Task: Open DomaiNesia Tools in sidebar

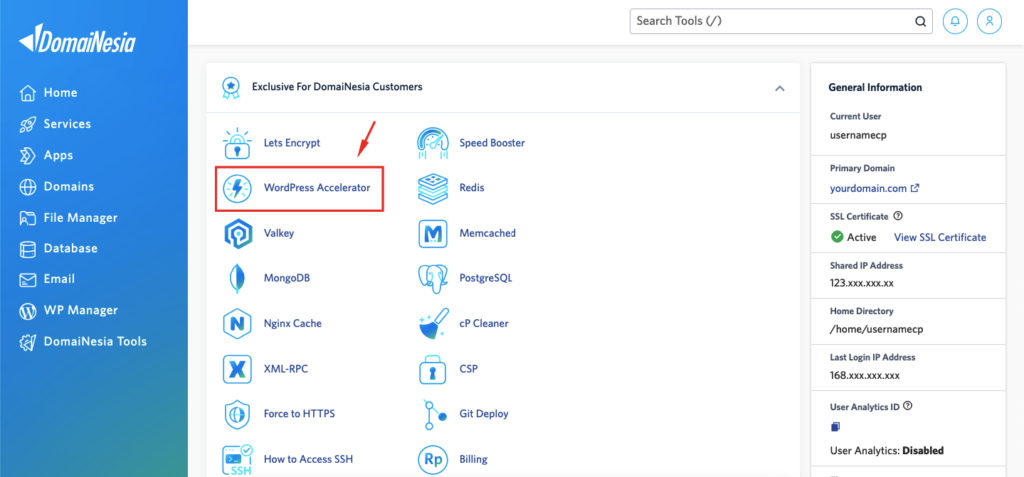Action: (x=82, y=341)
